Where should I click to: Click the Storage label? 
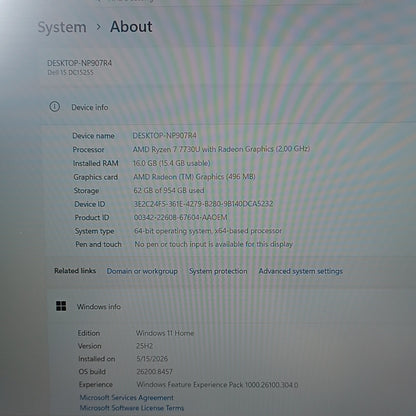pos(86,191)
